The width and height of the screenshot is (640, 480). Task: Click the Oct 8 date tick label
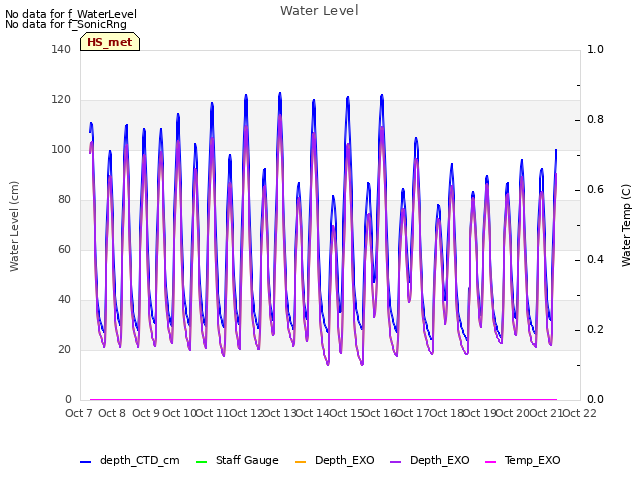(112, 413)
